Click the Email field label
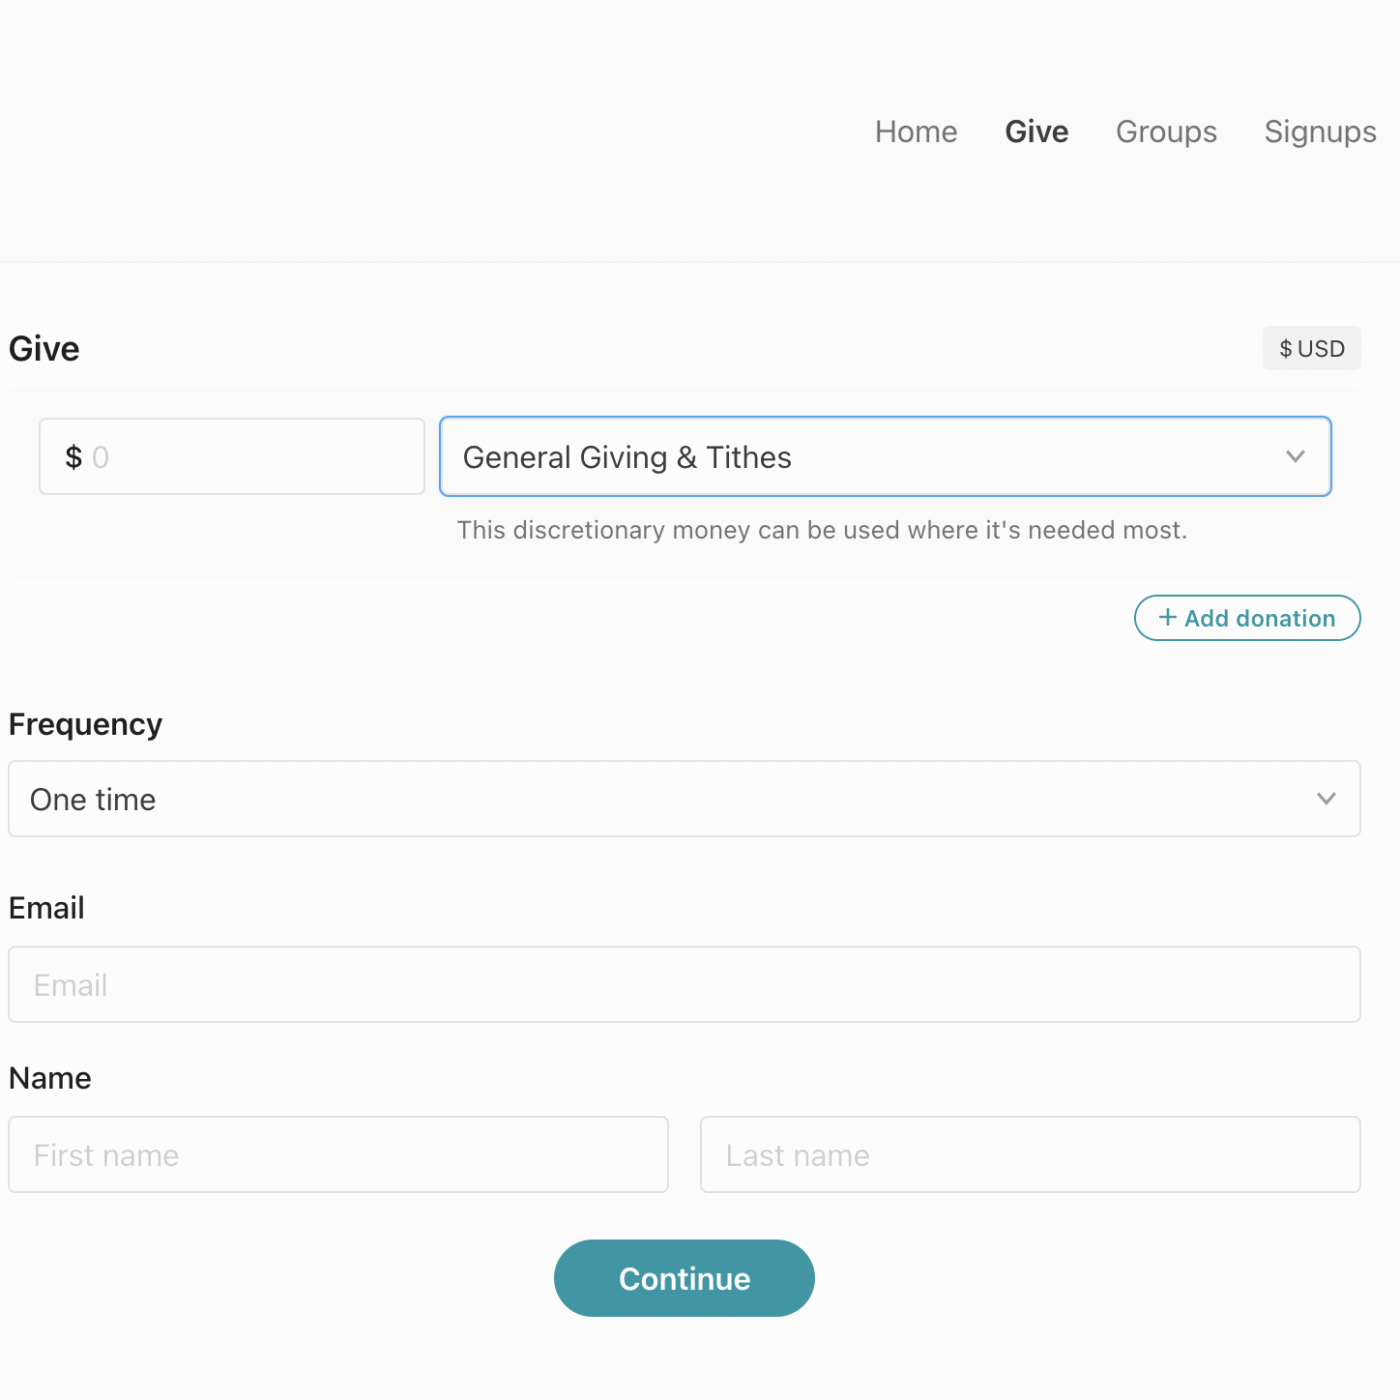 [46, 908]
